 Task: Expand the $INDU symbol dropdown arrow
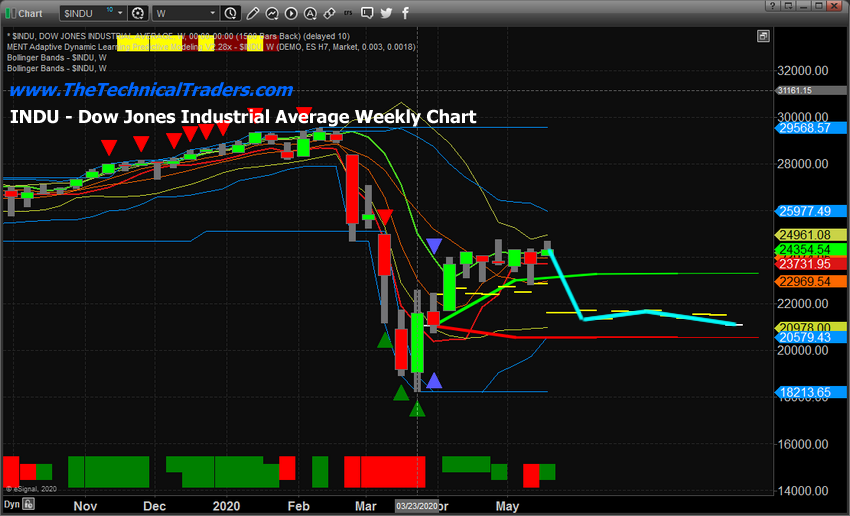point(120,13)
